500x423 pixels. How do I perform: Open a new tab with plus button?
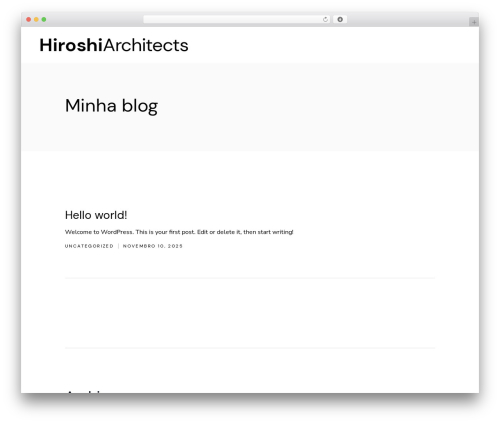(474, 22)
